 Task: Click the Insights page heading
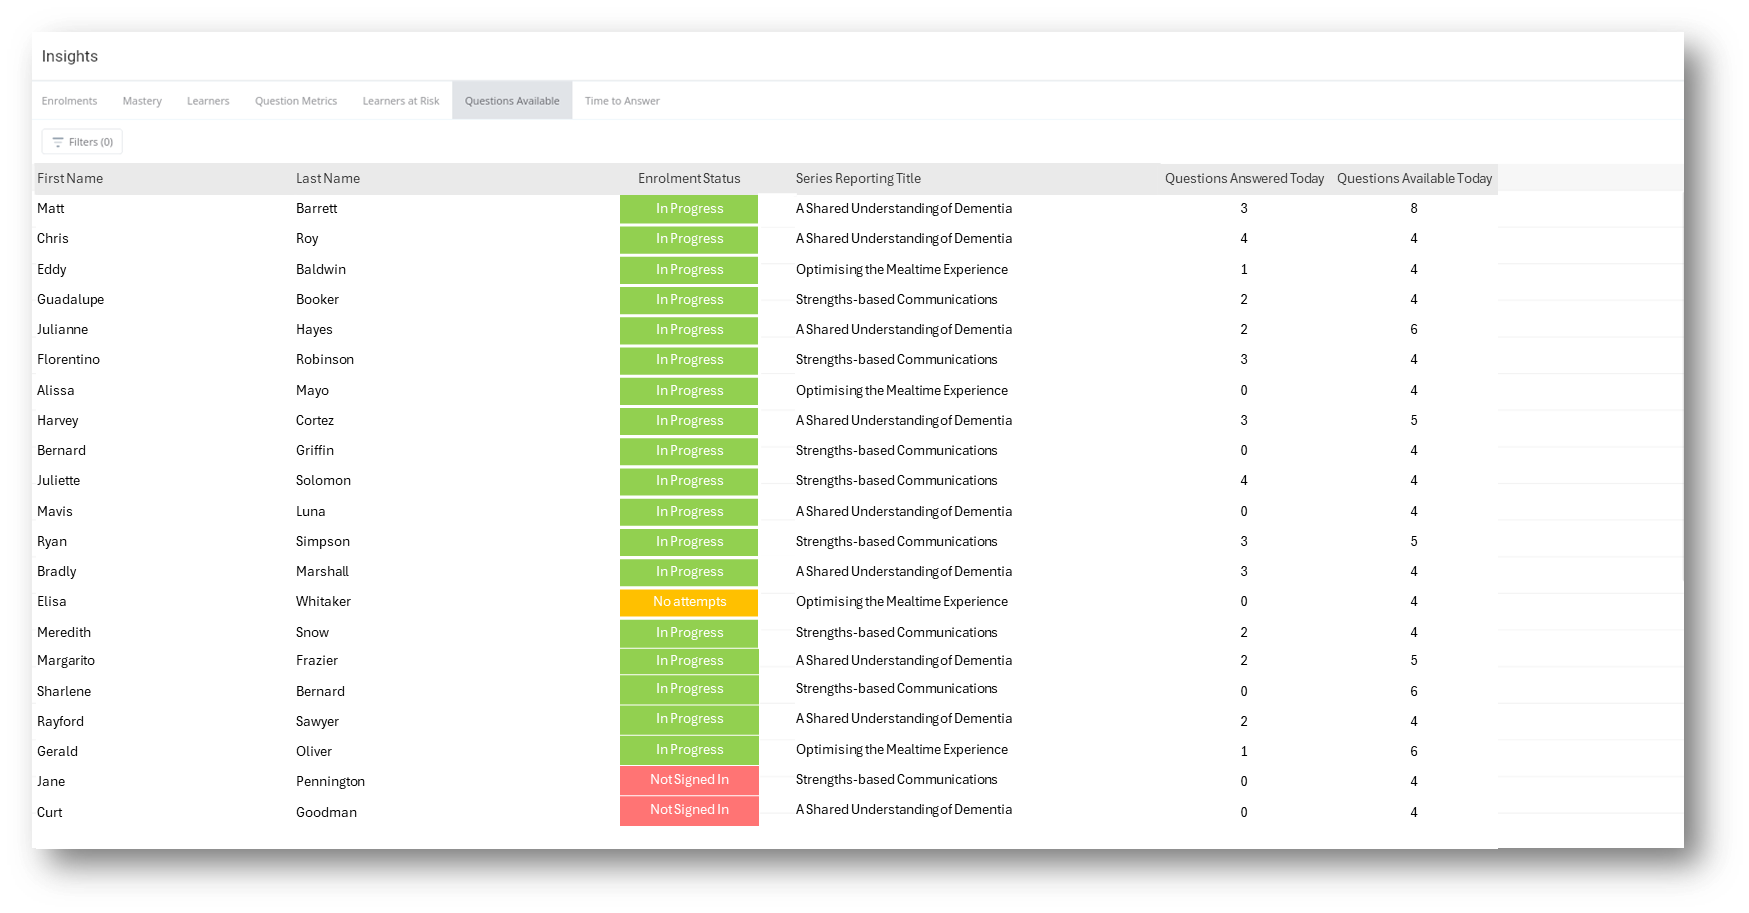[x=70, y=57]
